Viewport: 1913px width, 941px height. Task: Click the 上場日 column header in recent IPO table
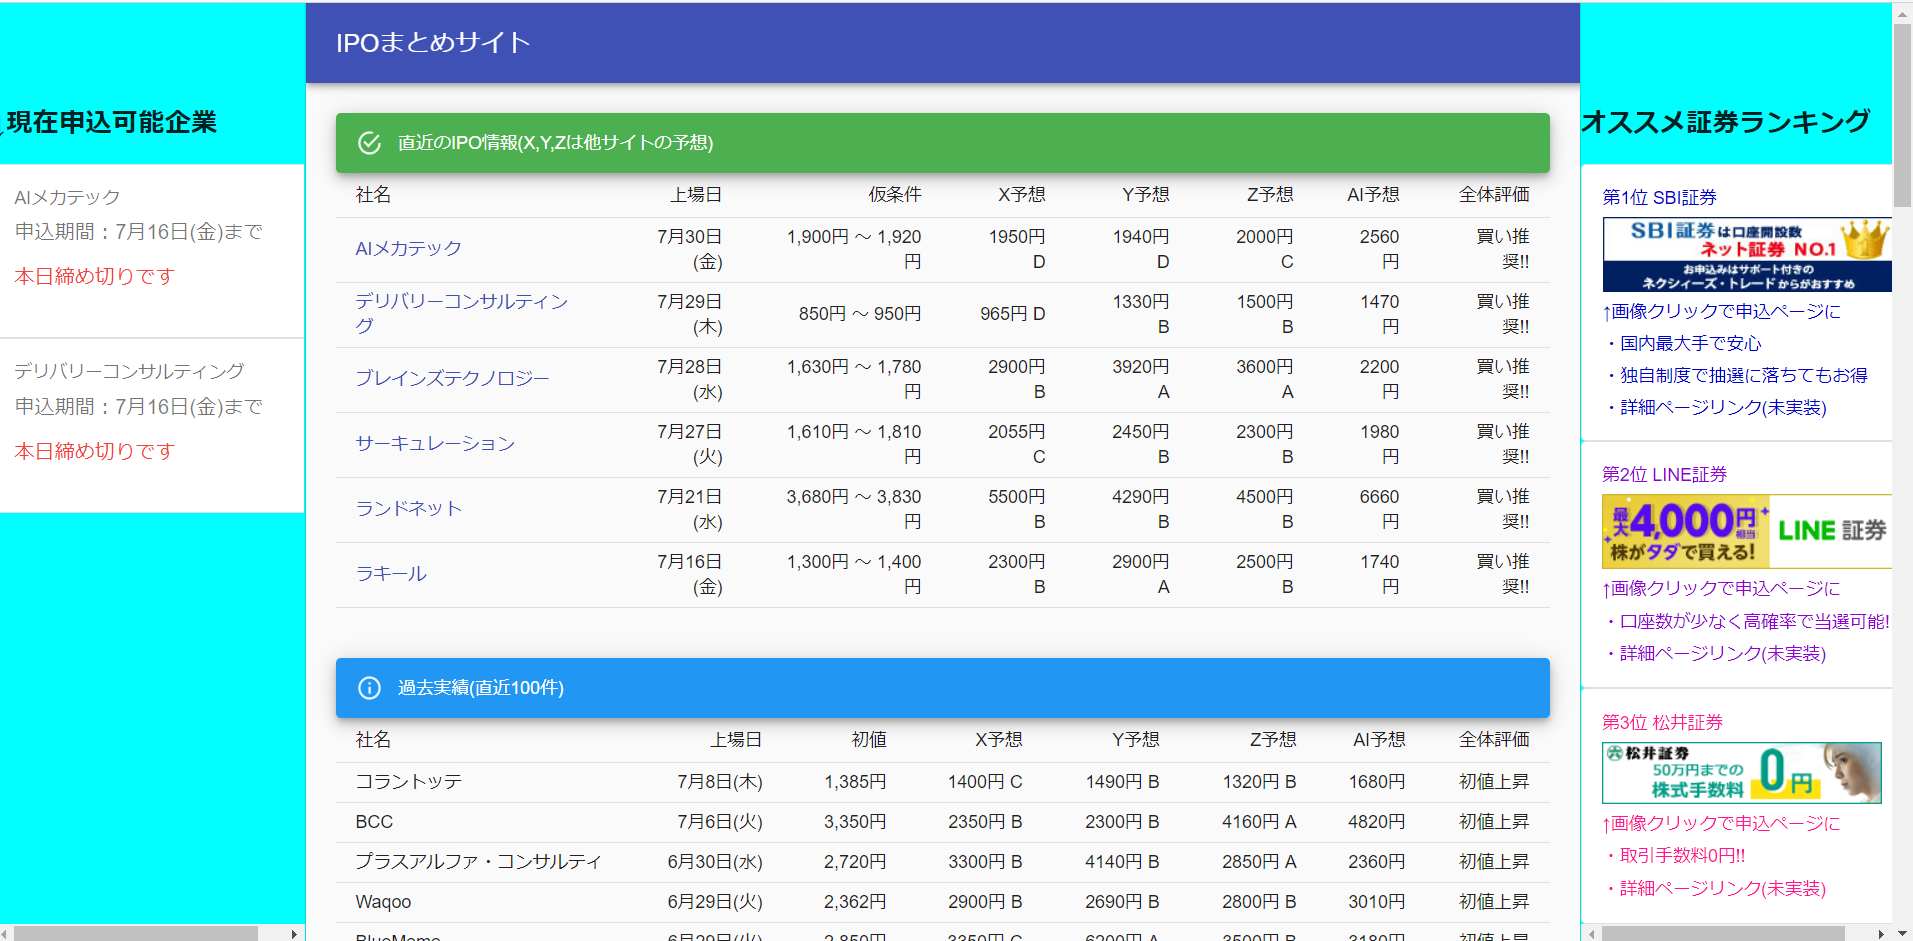(695, 195)
